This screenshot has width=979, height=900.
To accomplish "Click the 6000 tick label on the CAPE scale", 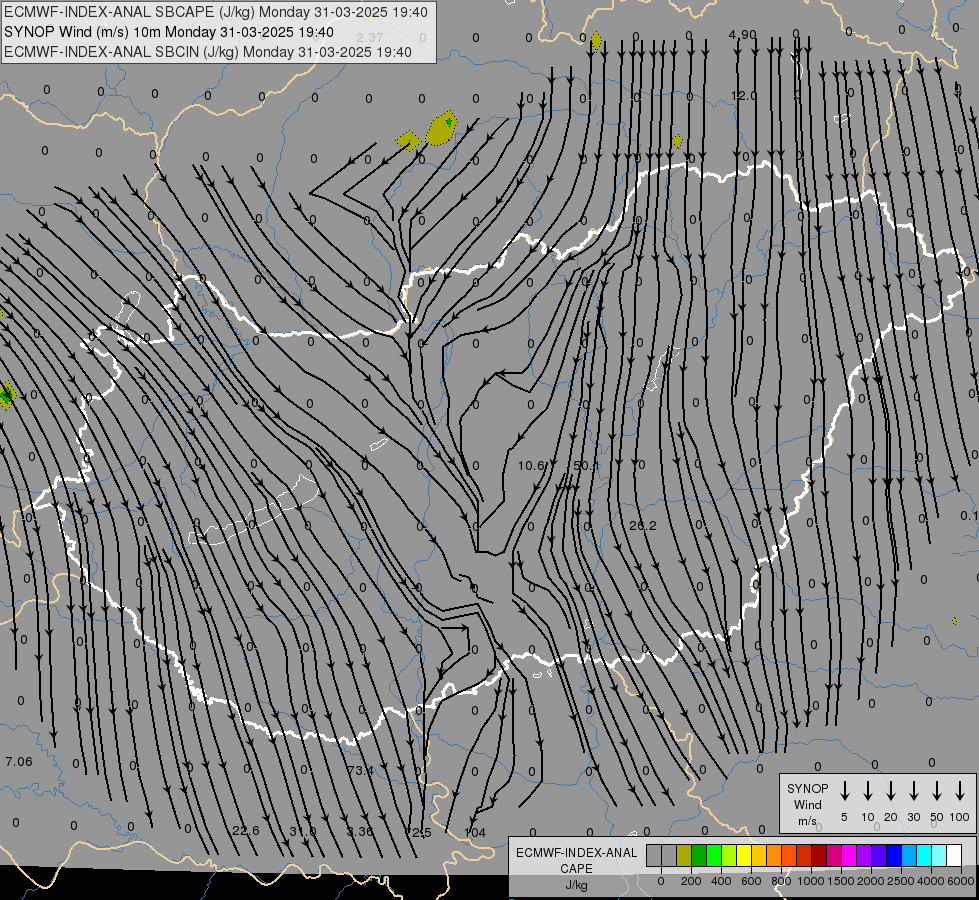I will pyautogui.click(x=962, y=881).
